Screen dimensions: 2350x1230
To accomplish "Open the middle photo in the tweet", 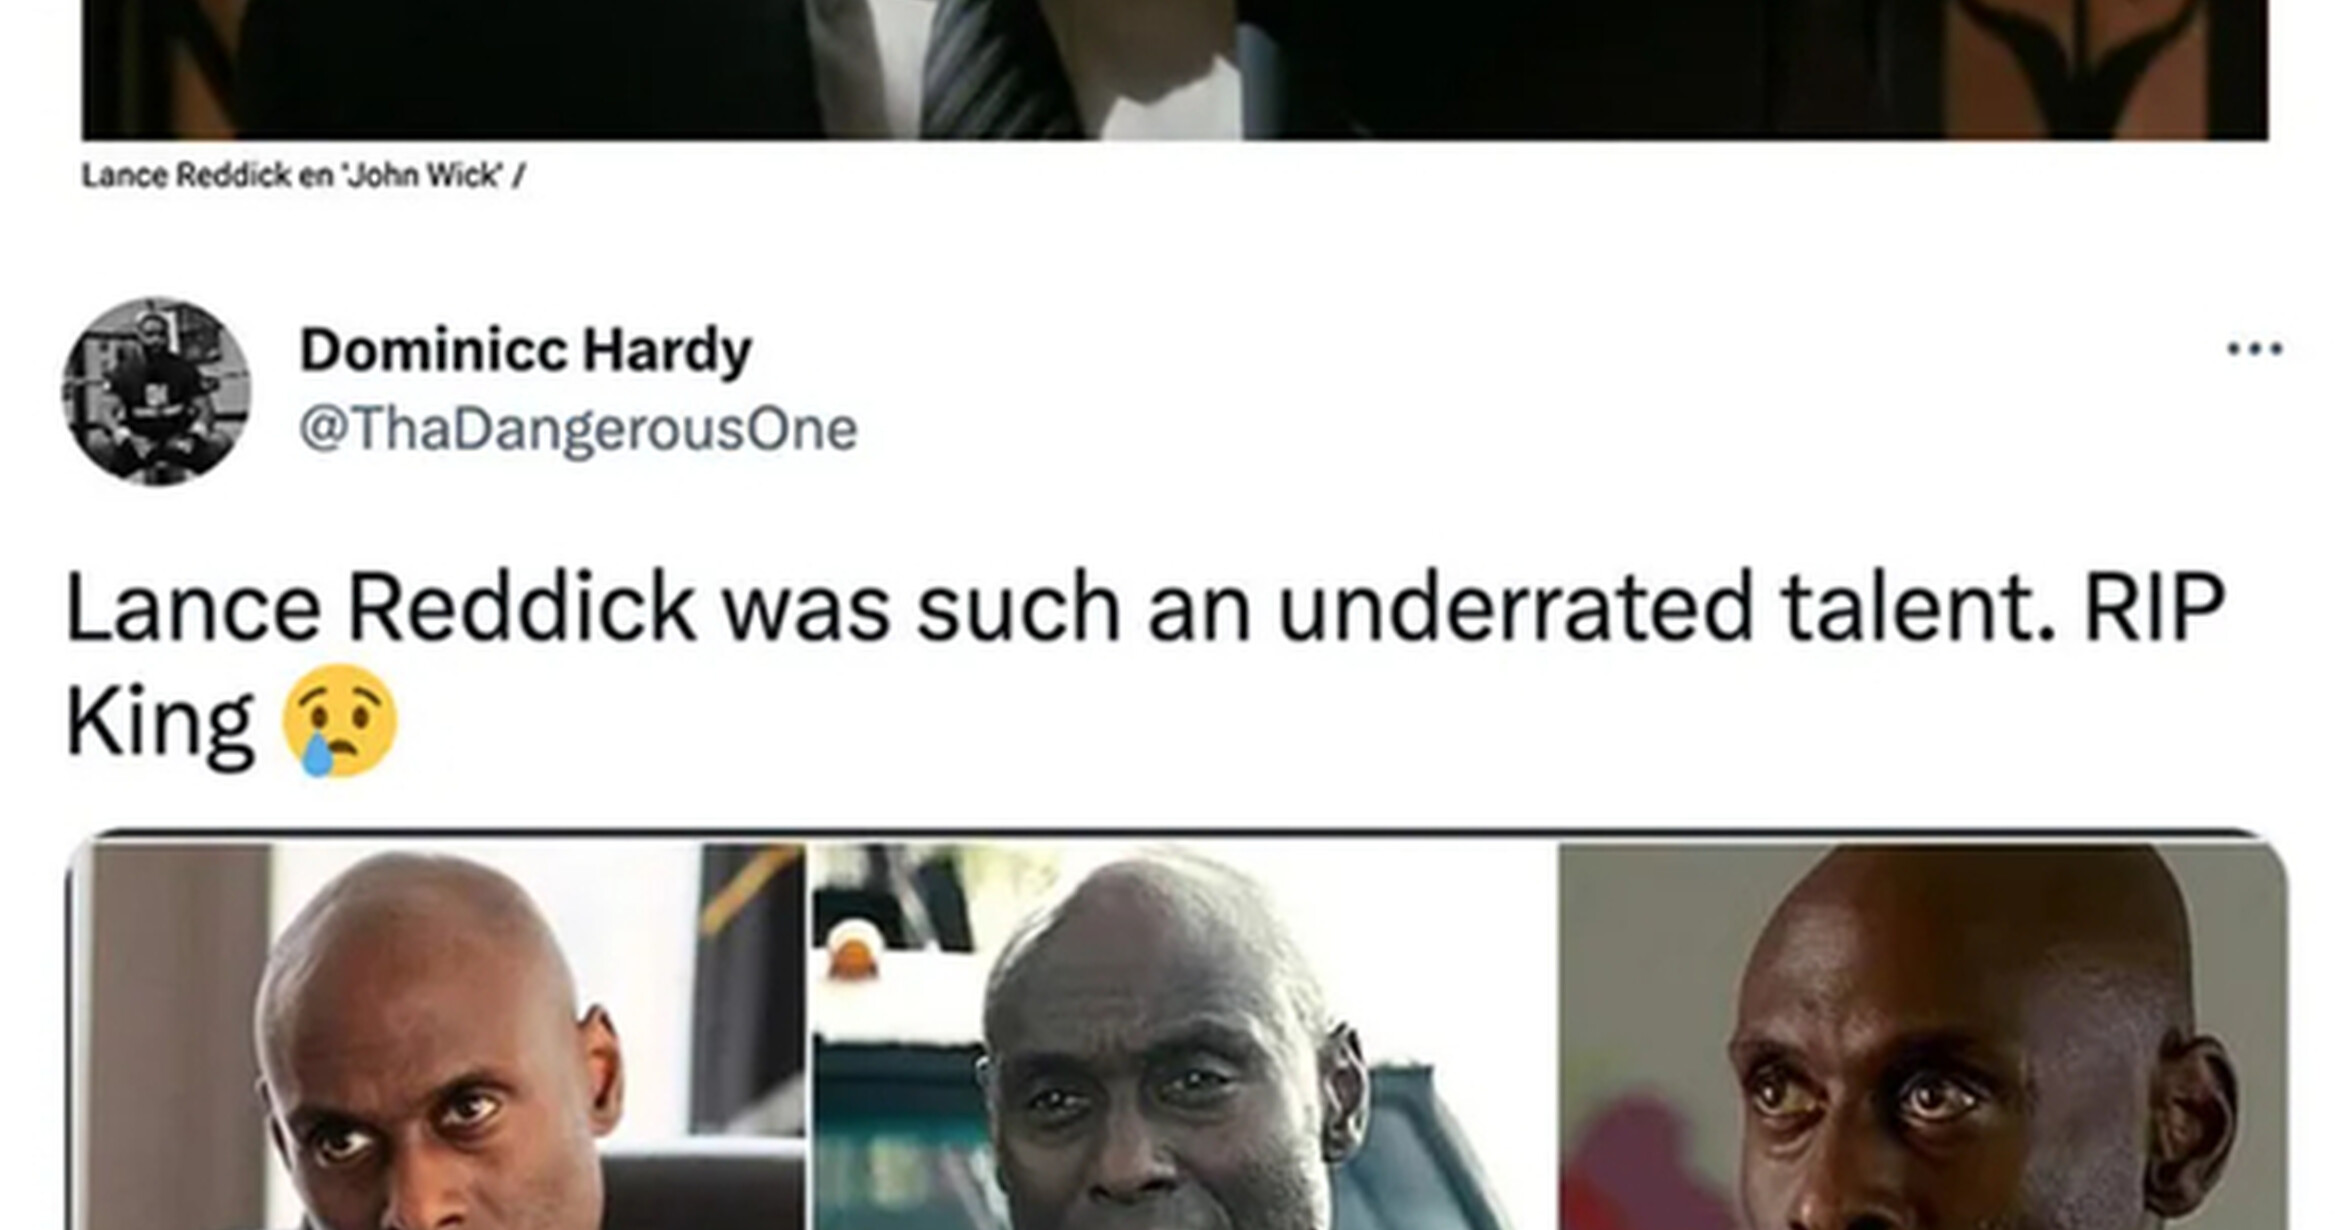I will (x=1183, y=1035).
